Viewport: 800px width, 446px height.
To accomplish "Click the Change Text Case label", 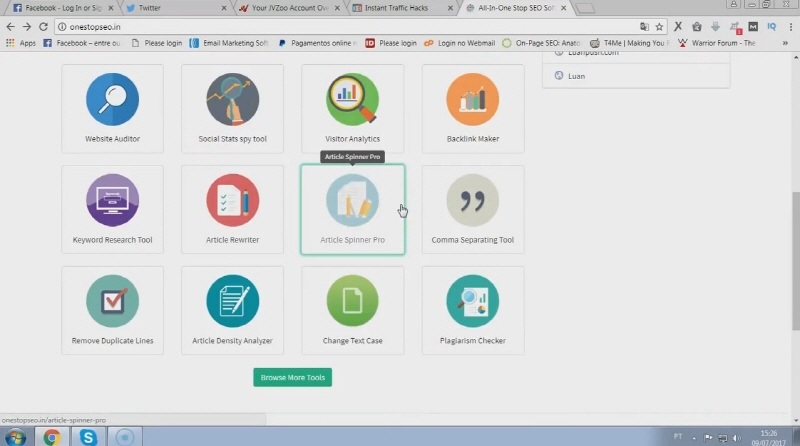I will [x=353, y=341].
